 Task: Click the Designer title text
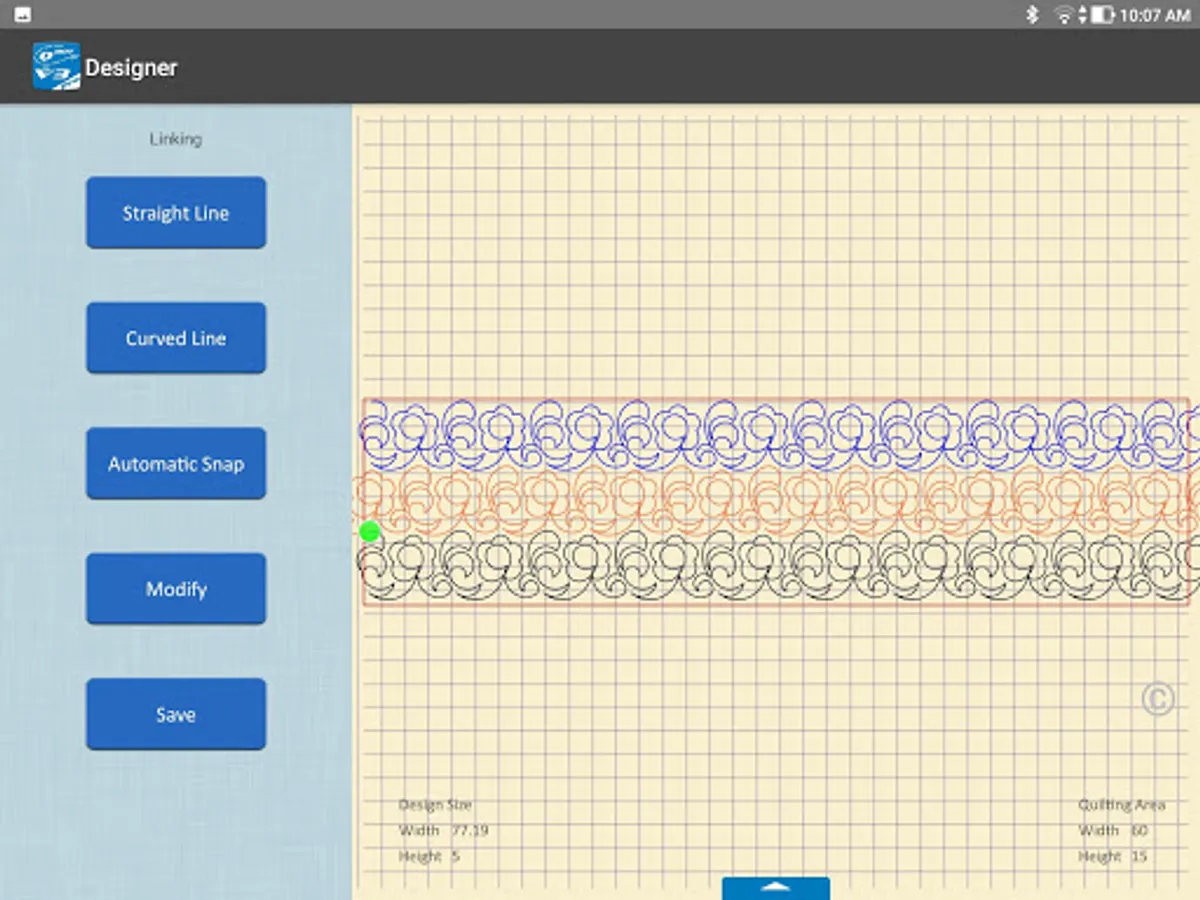tap(131, 68)
